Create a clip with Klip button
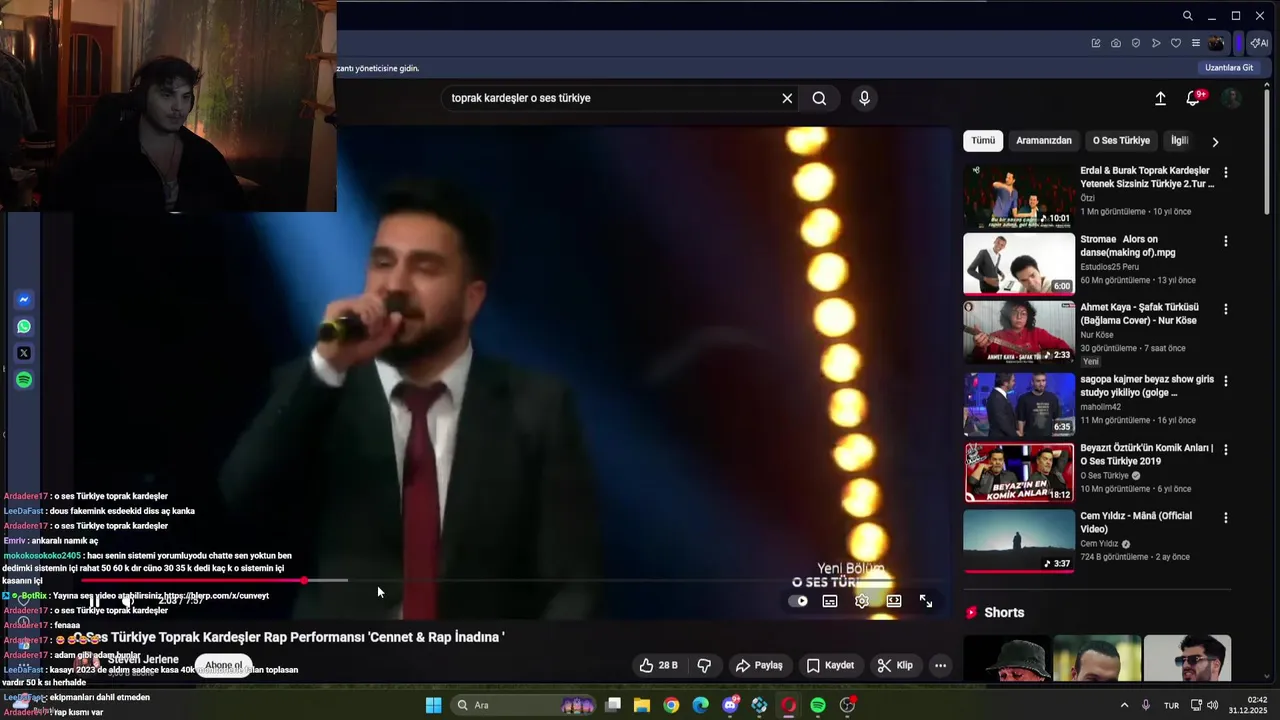This screenshot has height=720, width=1280. click(895, 665)
